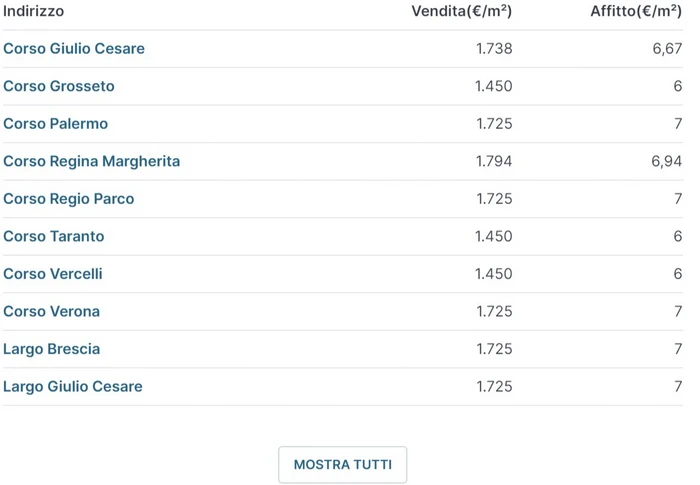Open the Corso Regio Parco link
Viewport: 700px width, 485px height.
point(69,199)
